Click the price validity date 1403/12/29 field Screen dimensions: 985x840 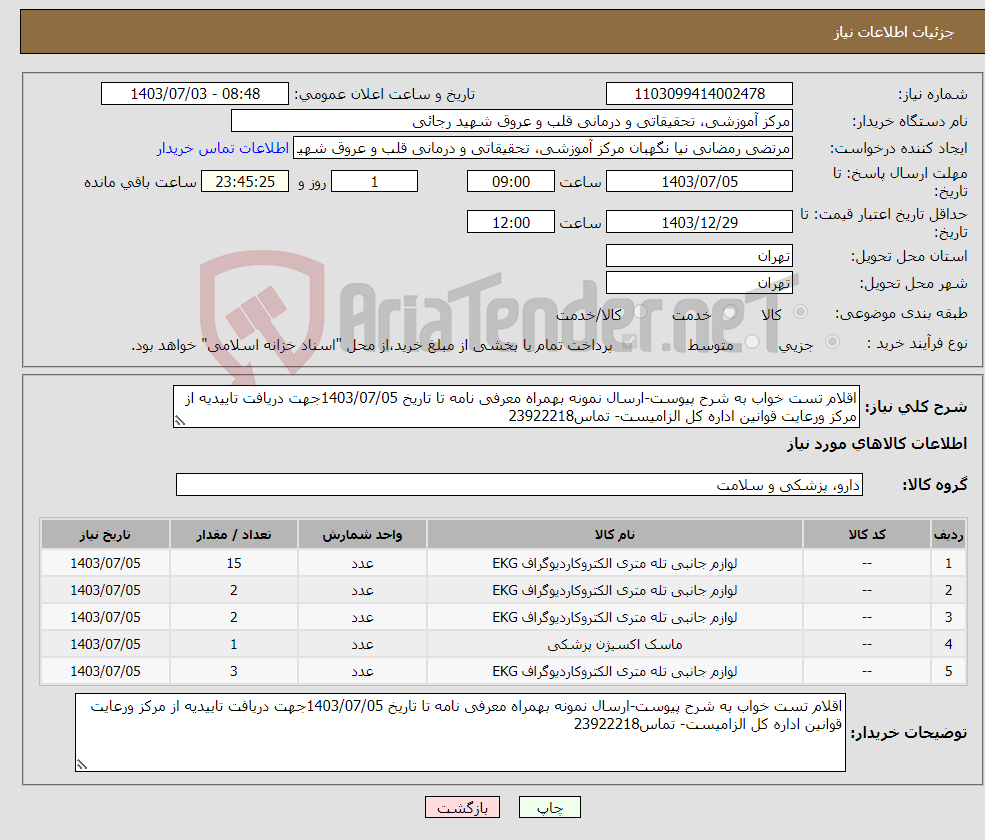point(699,222)
